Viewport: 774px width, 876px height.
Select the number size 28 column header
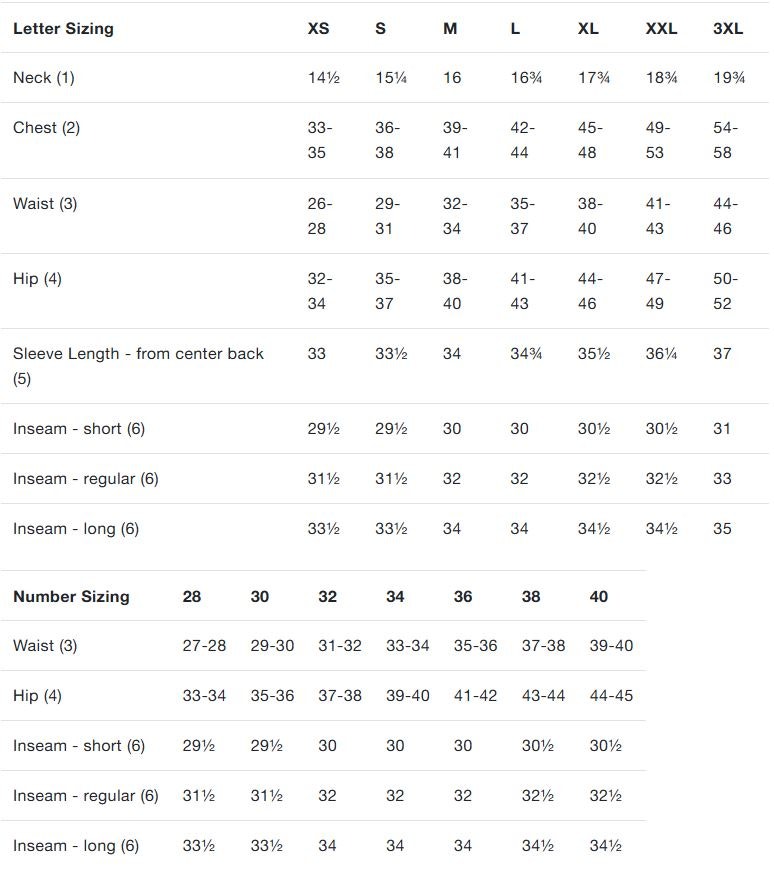(192, 597)
